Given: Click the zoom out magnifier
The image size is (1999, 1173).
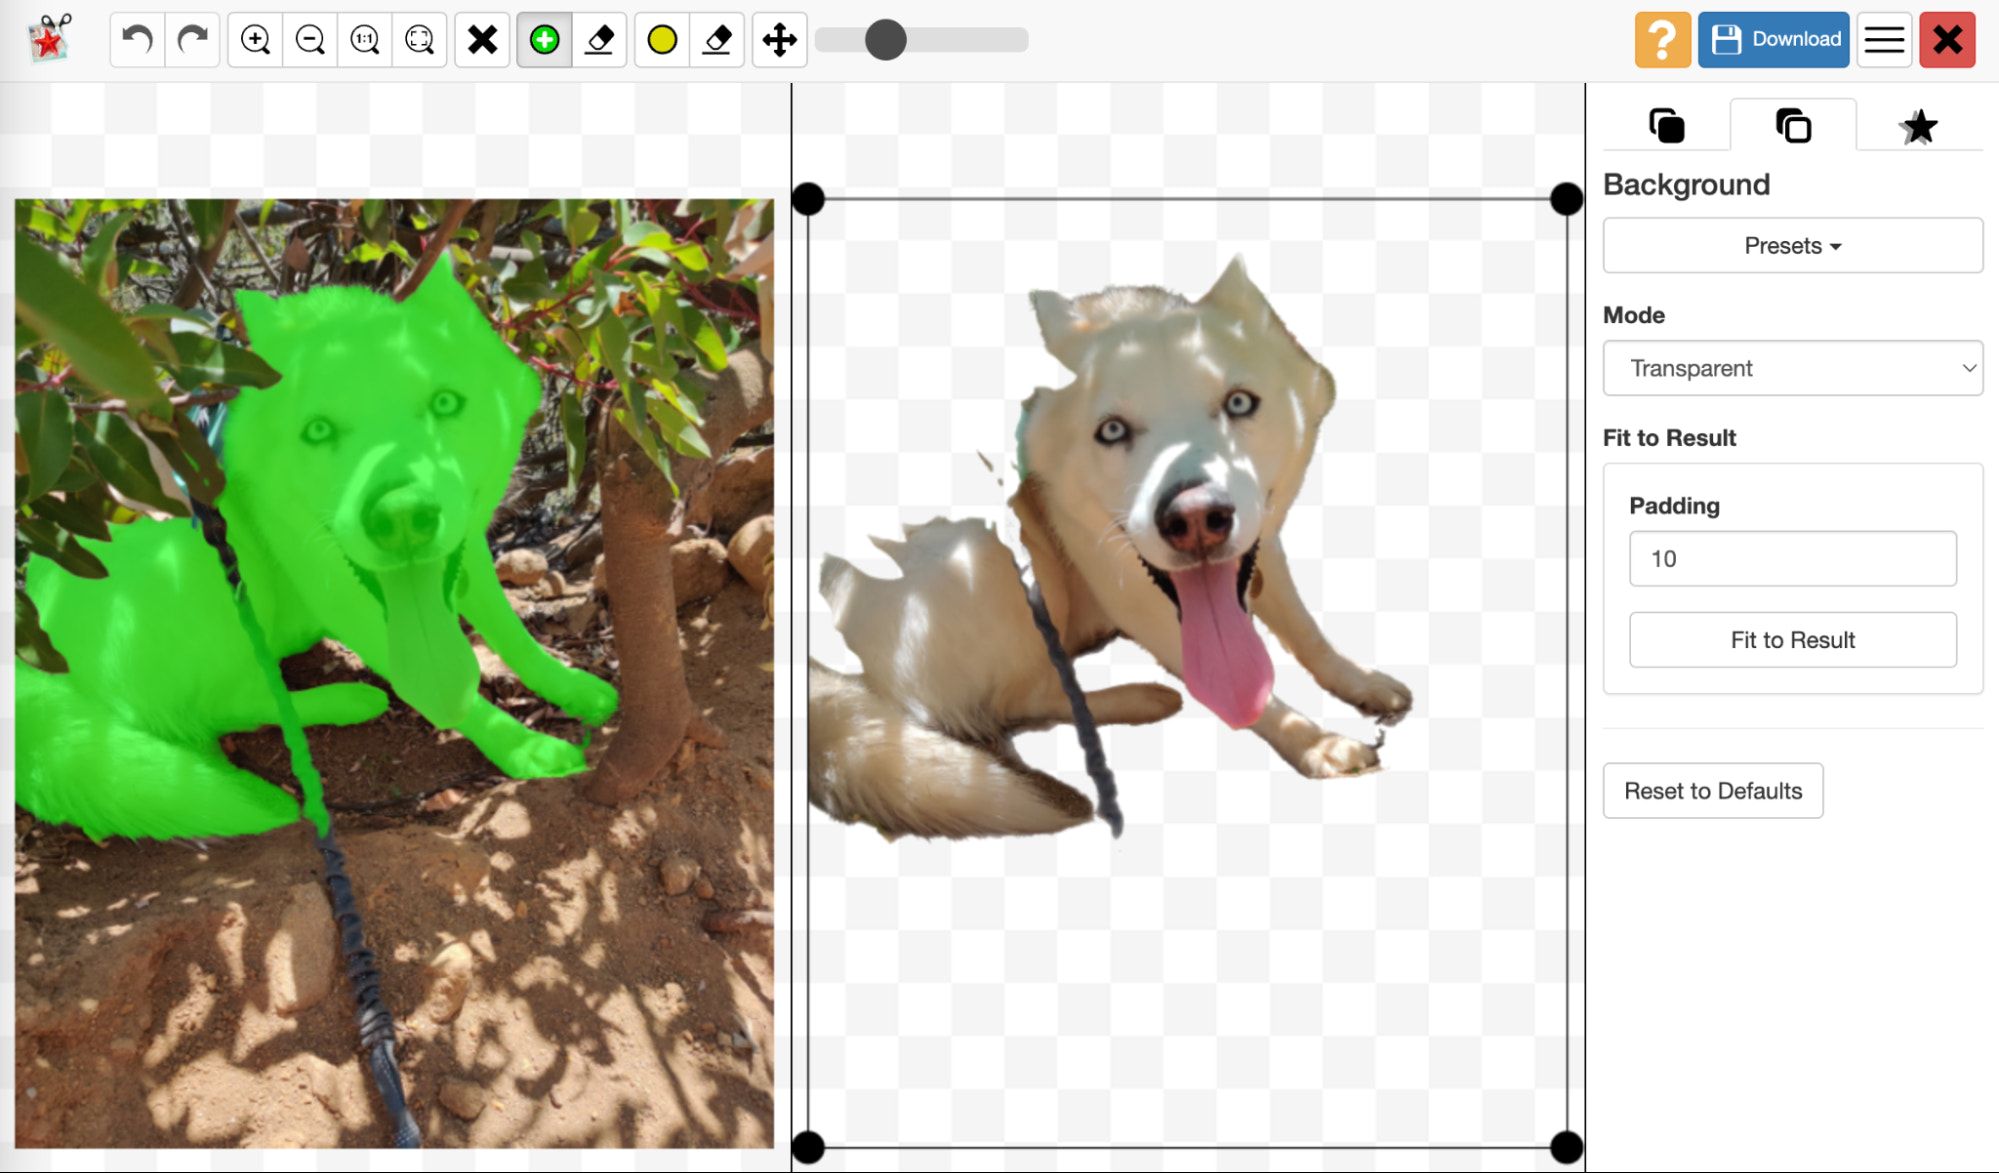Looking at the screenshot, I should (310, 40).
